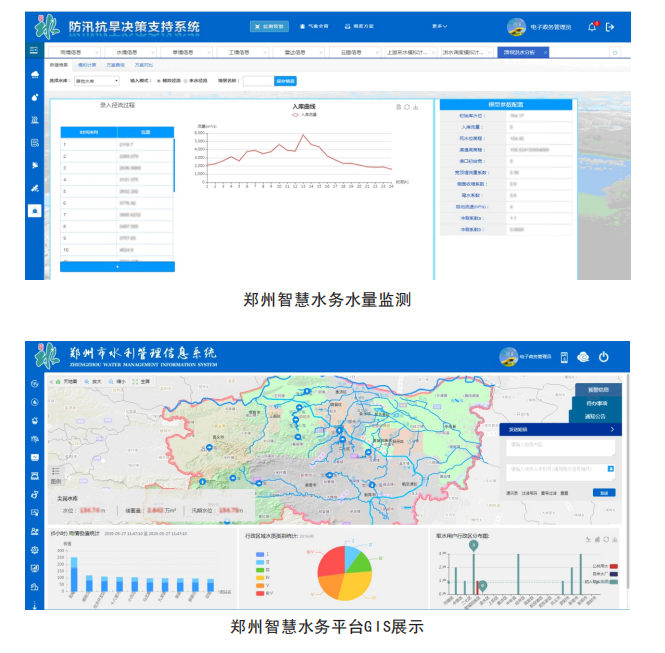Viewport: 665px width, 653px height.
Task: Click the 通知公告 button on map panel
Action: [x=597, y=415]
